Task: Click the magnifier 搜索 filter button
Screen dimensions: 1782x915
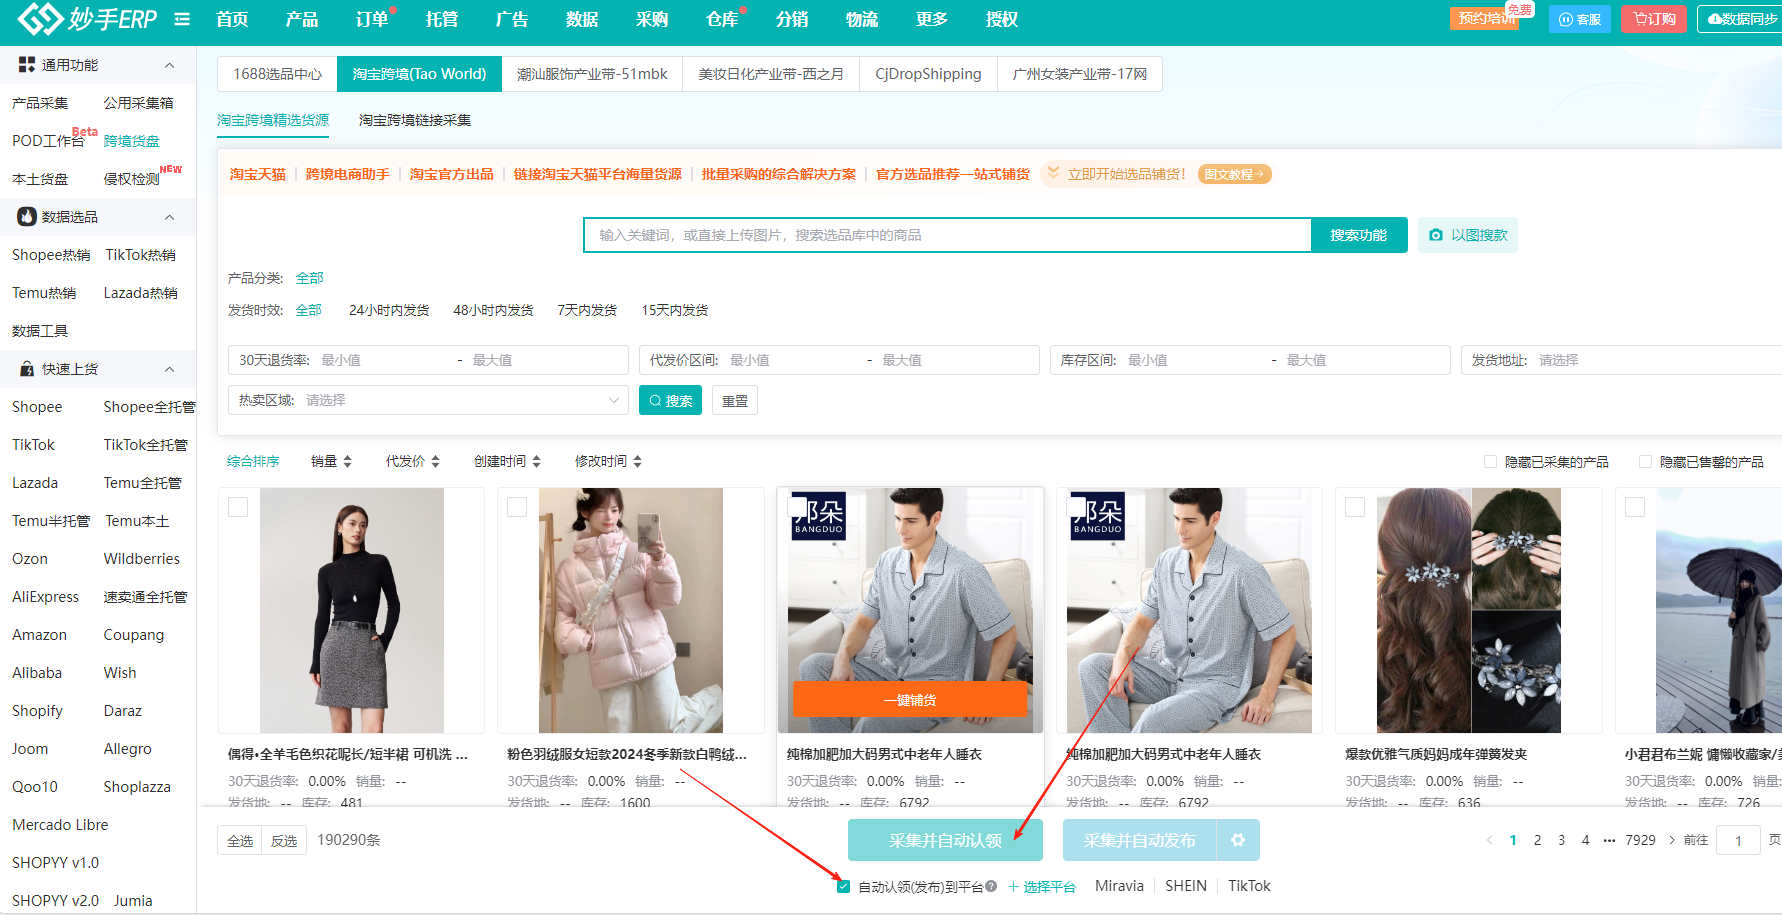Action: coord(670,400)
